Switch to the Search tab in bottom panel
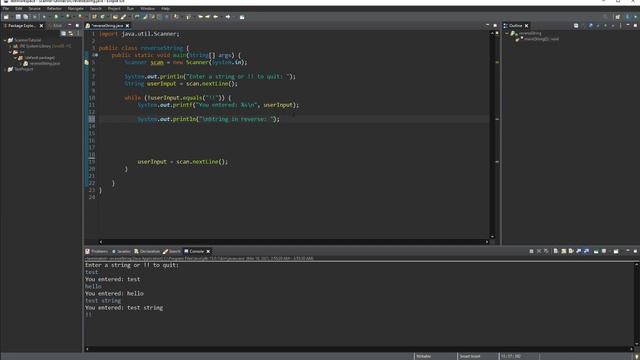The image size is (640, 360). tap(172, 251)
